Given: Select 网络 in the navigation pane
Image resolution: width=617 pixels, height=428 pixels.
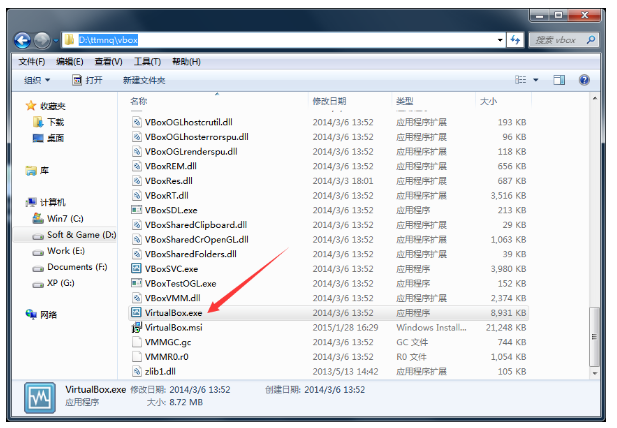Looking at the screenshot, I should tap(41, 314).
